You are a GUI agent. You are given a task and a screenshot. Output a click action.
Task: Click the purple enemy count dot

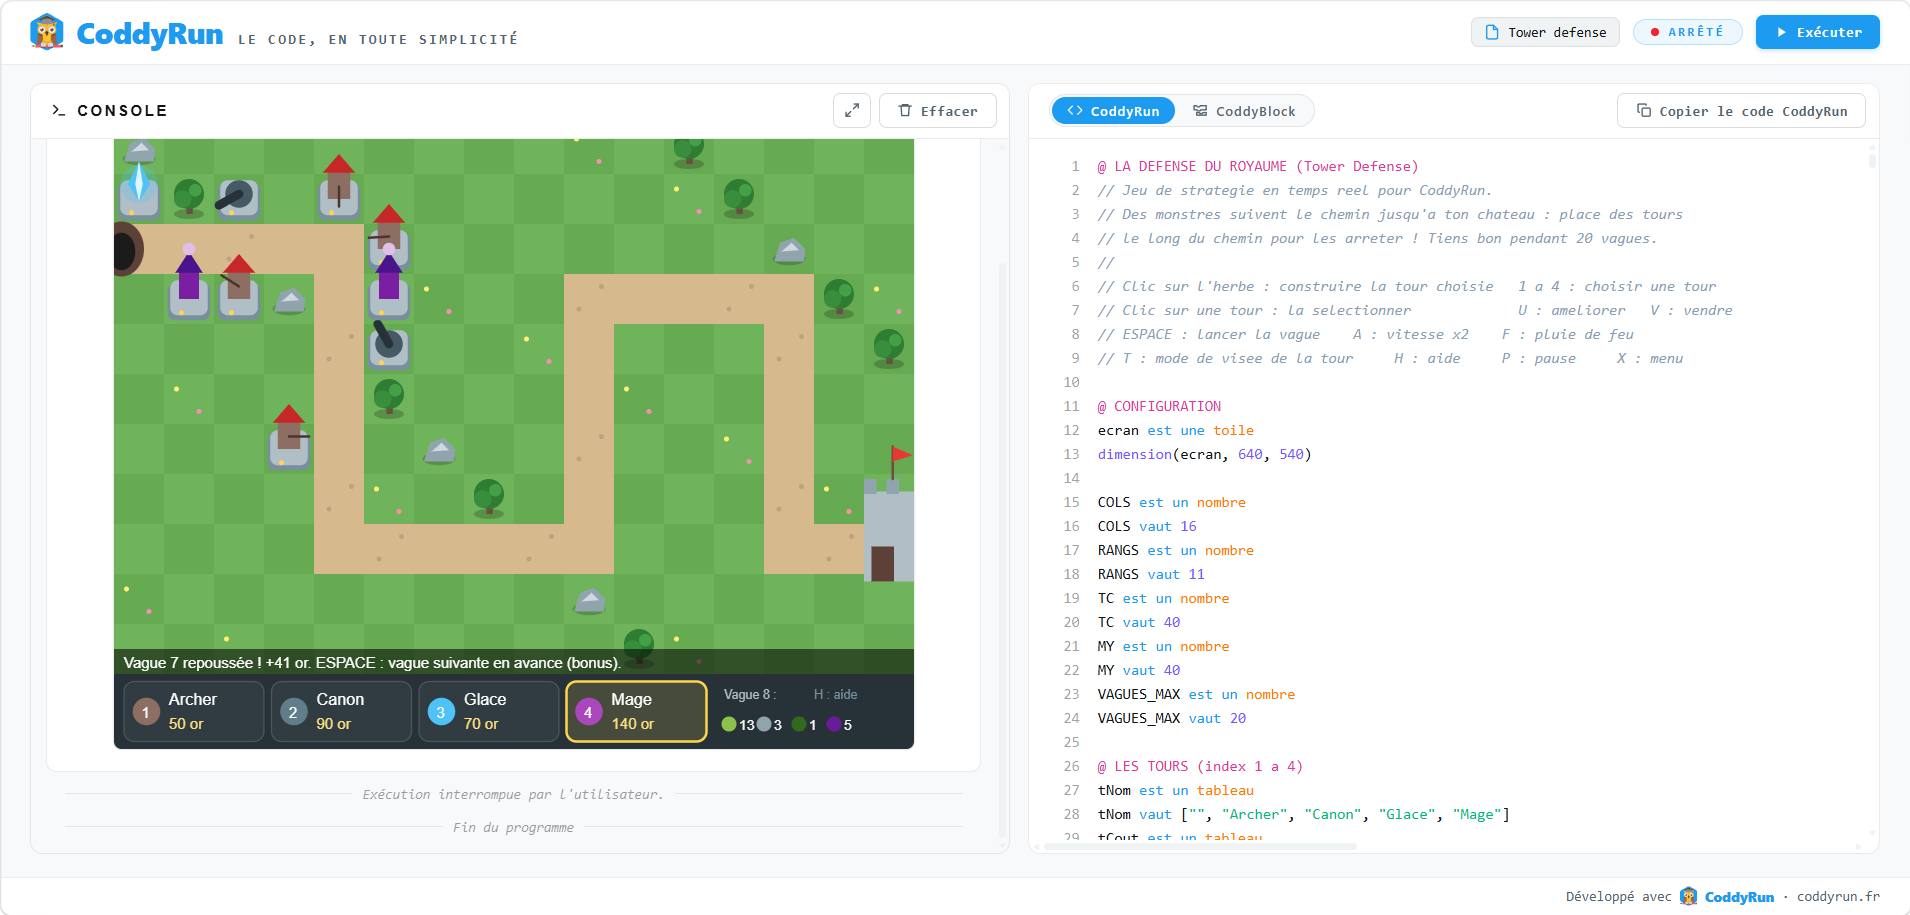pyautogui.click(x=834, y=724)
